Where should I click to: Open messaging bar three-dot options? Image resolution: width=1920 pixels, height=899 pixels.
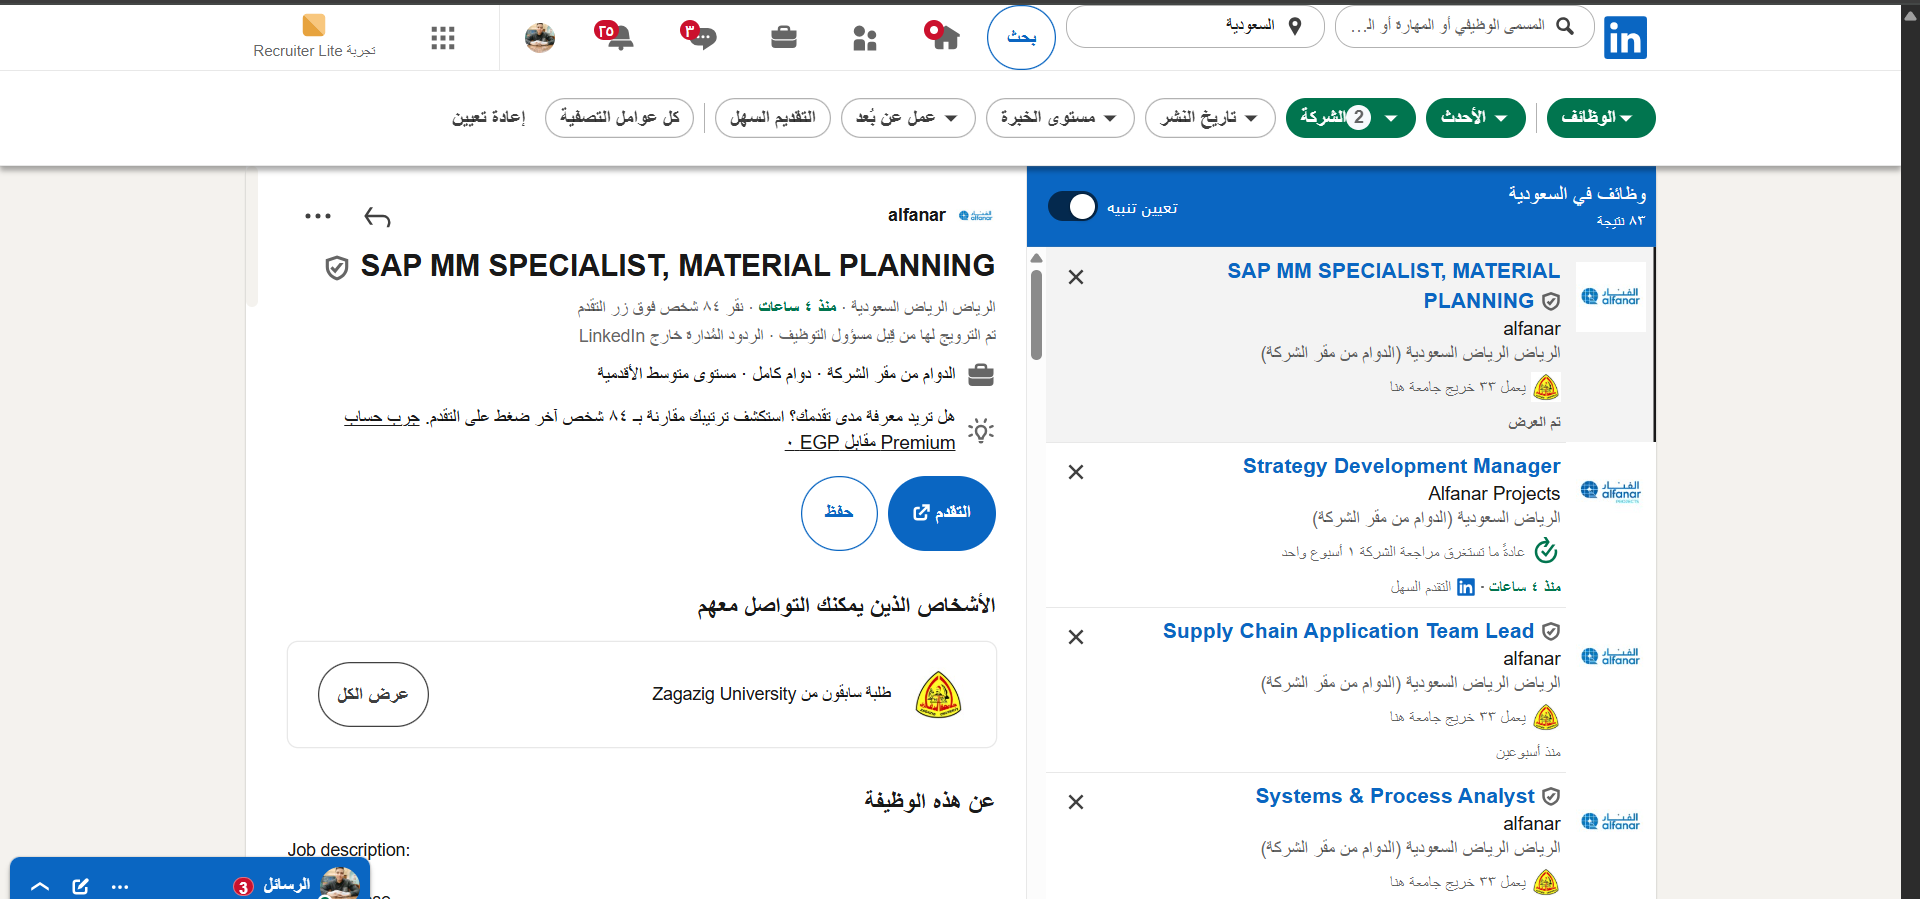120,887
